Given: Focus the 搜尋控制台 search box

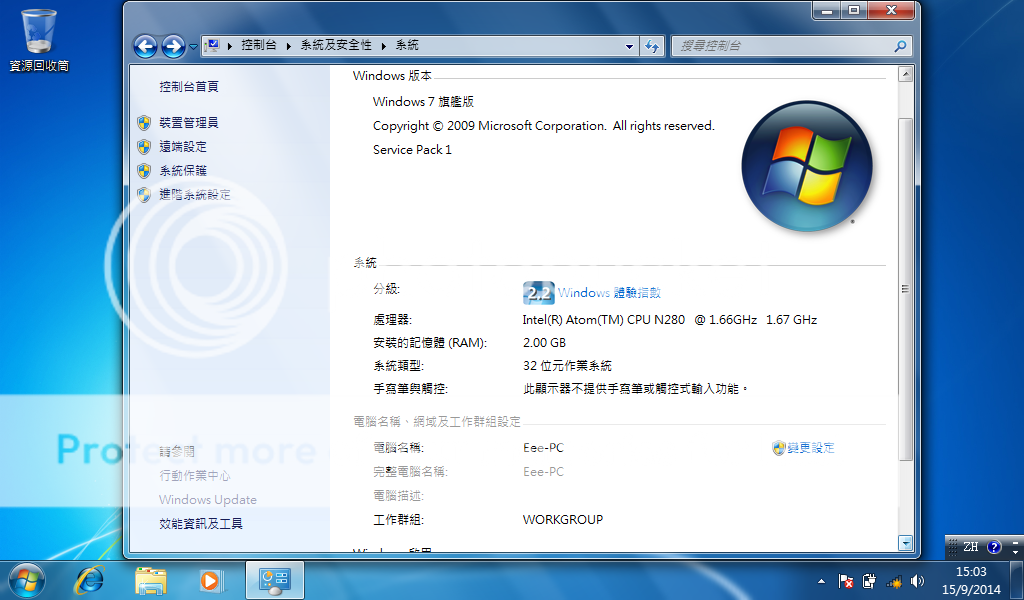Looking at the screenshot, I should [x=783, y=46].
